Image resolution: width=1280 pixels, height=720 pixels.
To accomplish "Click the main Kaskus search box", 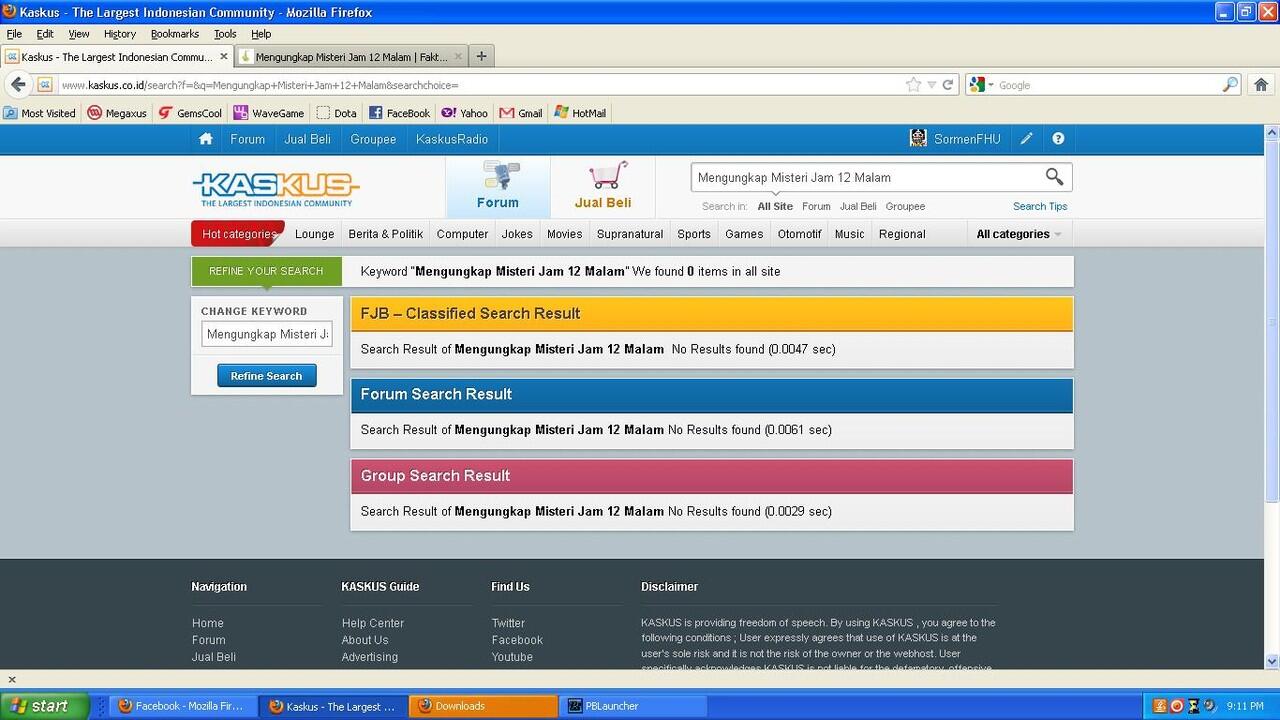I will pyautogui.click(x=865, y=177).
